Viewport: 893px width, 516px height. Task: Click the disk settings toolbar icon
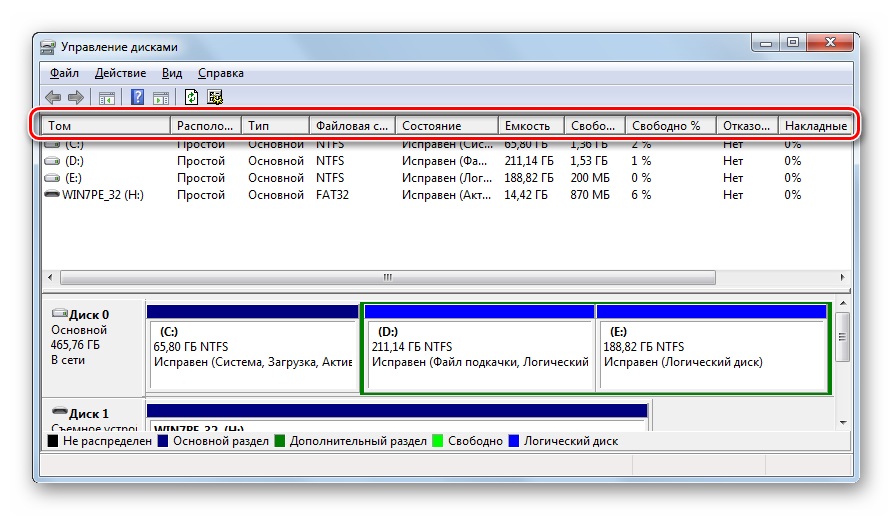(214, 97)
